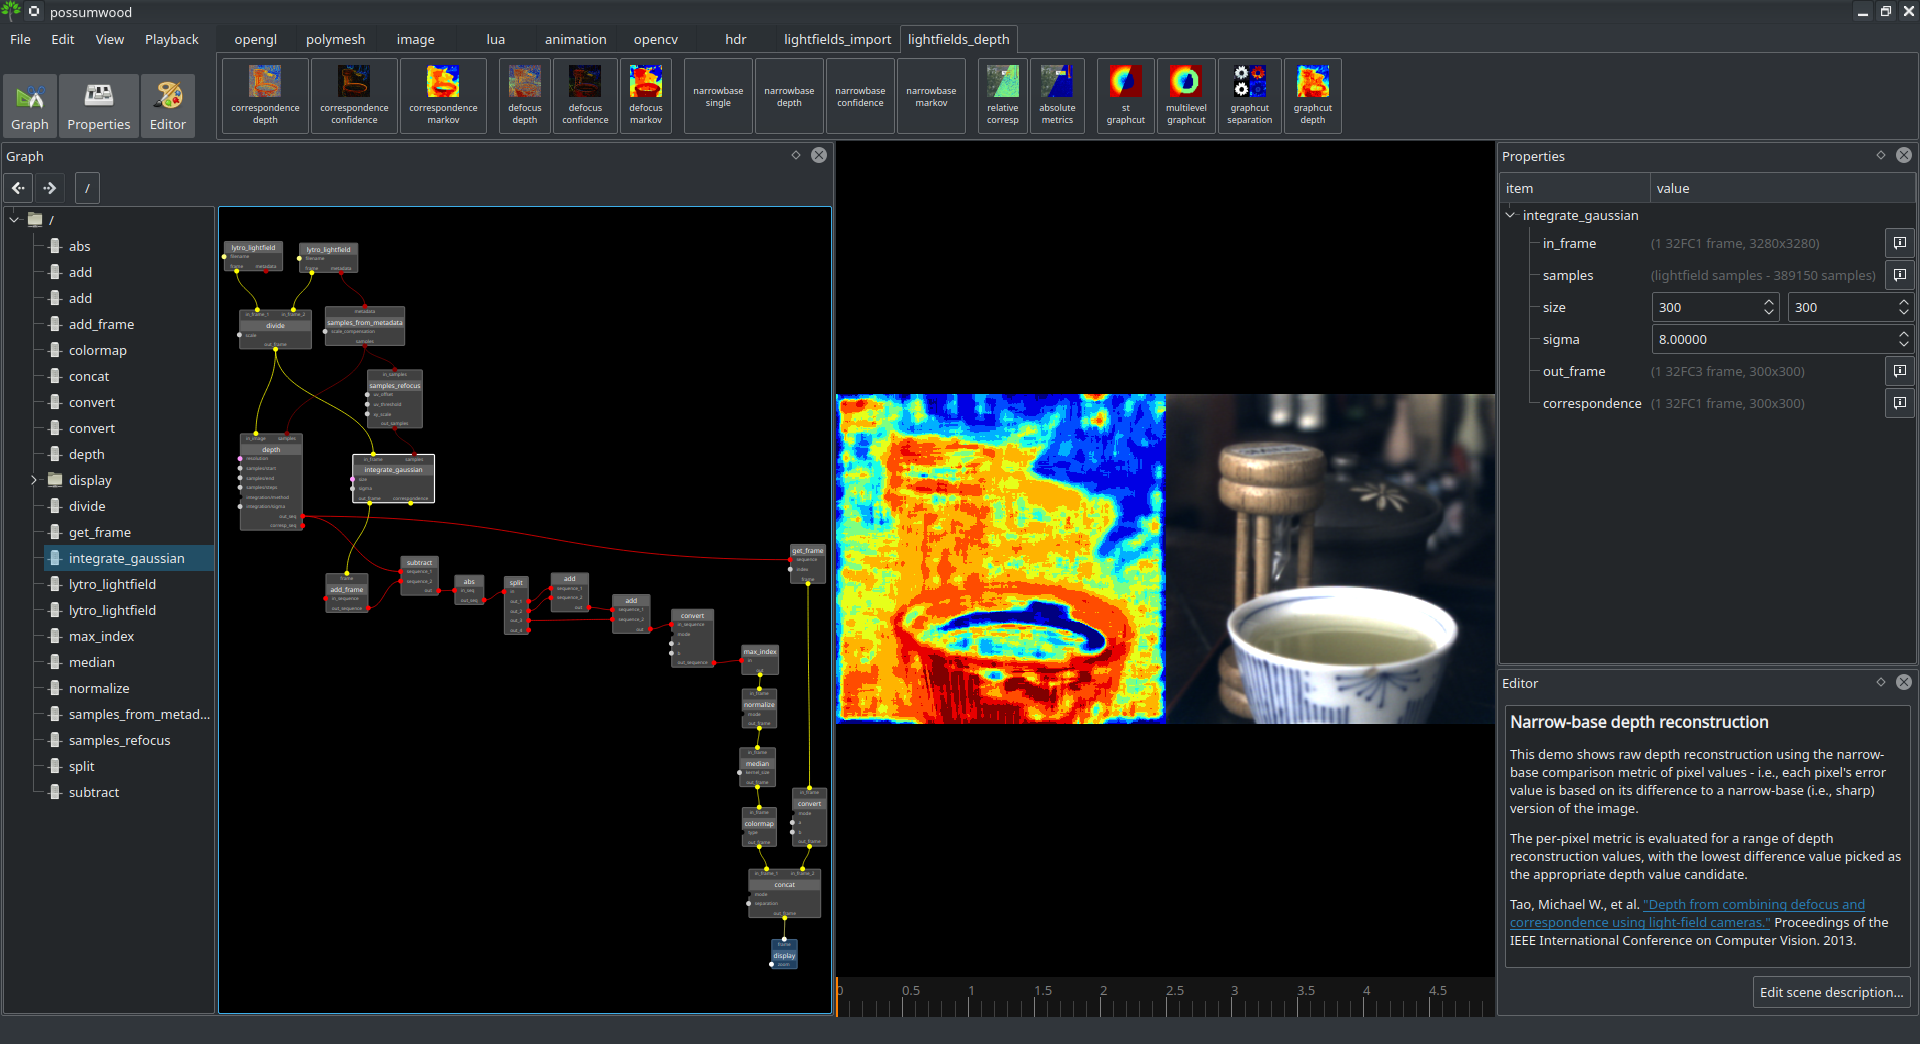Screen dimensions: 1920x1044
Task: Add defocus markov demo
Action: point(646,96)
